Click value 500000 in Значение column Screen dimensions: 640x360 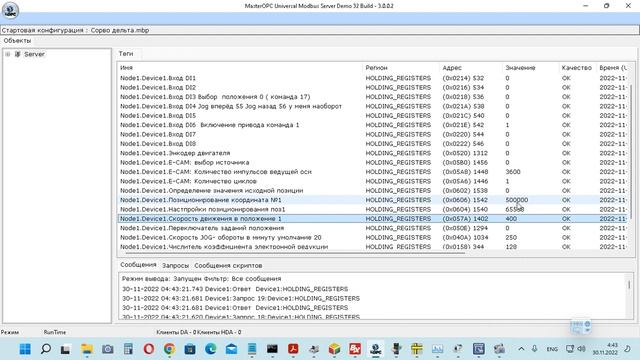pyautogui.click(x=517, y=200)
